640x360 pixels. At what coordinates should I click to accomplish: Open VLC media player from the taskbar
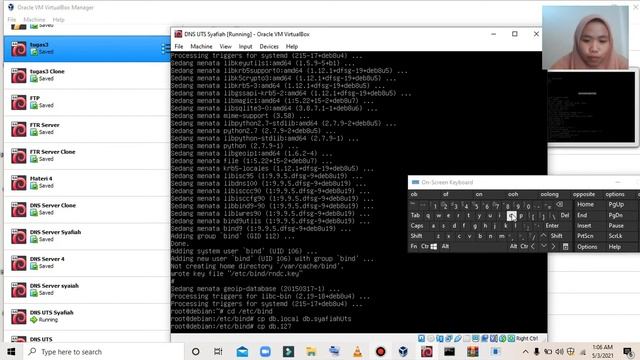point(358,351)
